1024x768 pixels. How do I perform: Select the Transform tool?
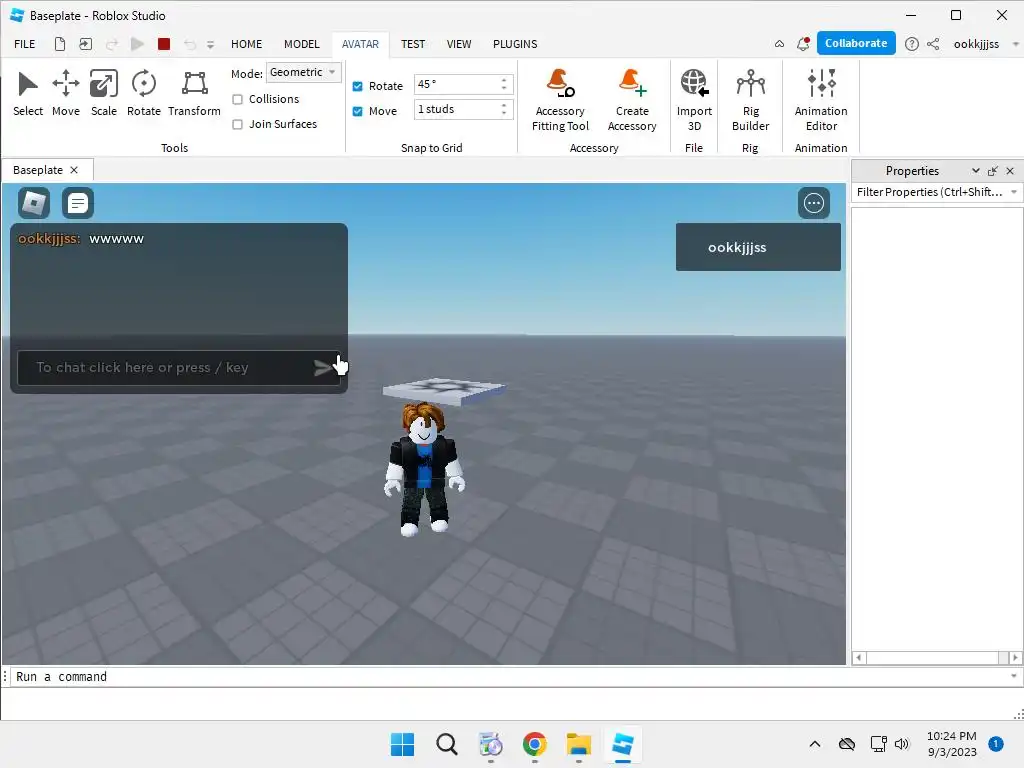(195, 93)
